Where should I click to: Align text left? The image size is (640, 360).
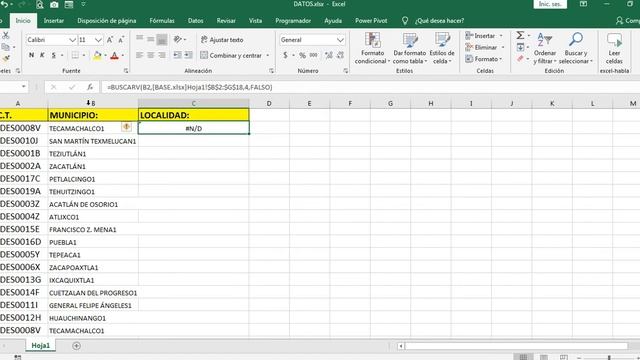140,55
